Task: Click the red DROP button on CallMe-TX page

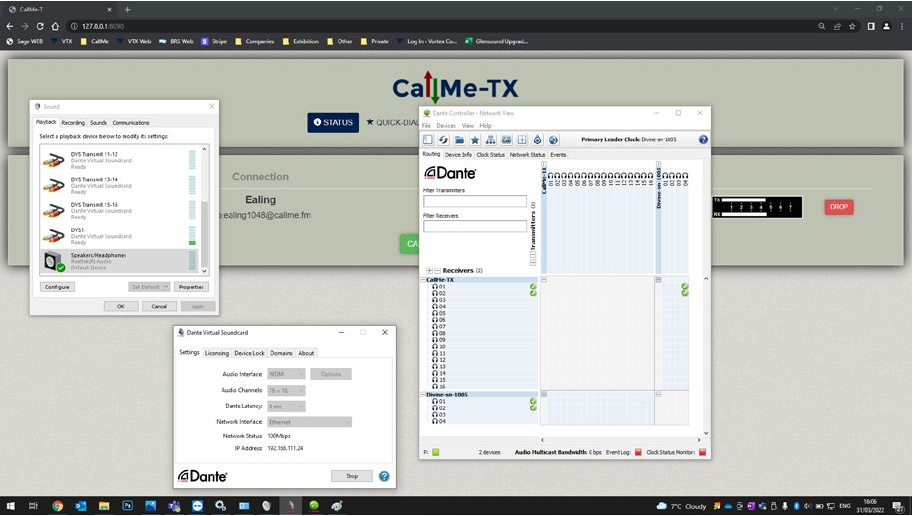Action: point(839,207)
